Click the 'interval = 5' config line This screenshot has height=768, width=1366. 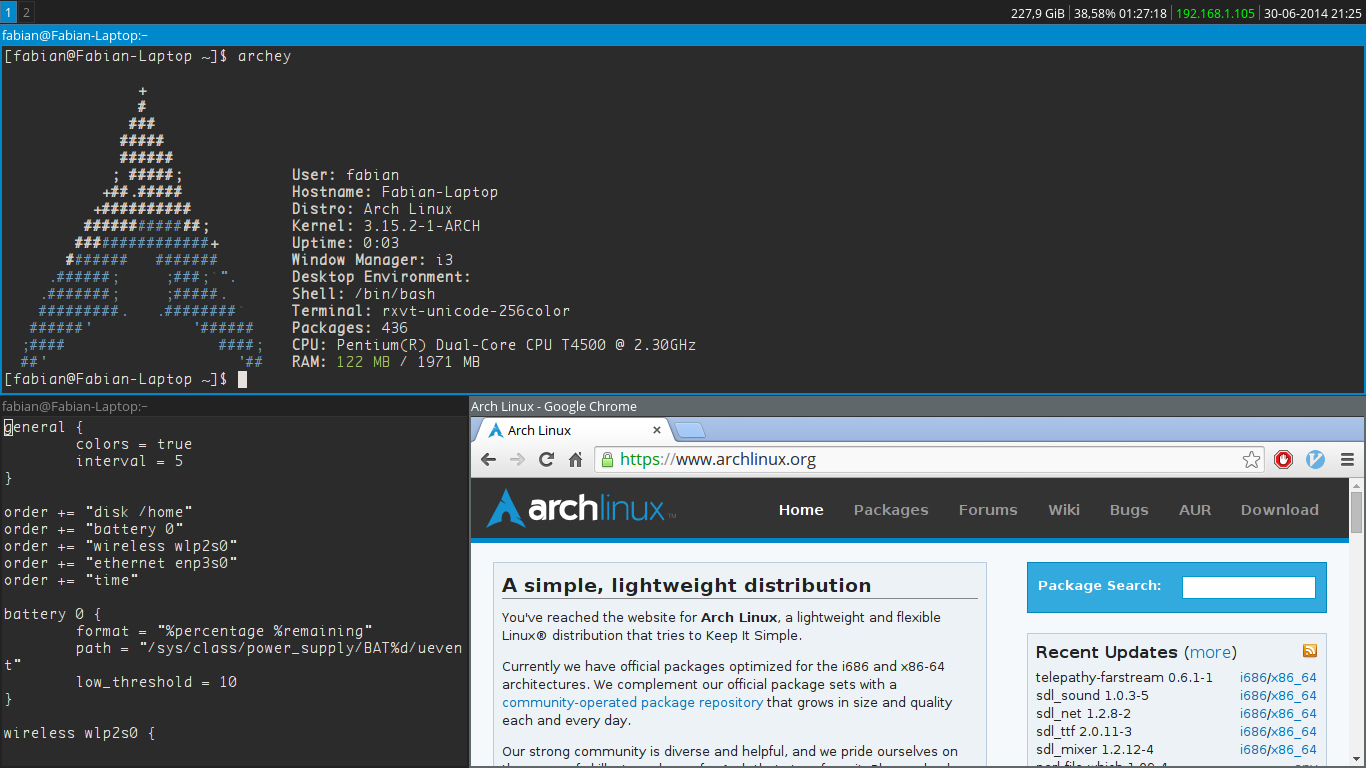[129, 461]
